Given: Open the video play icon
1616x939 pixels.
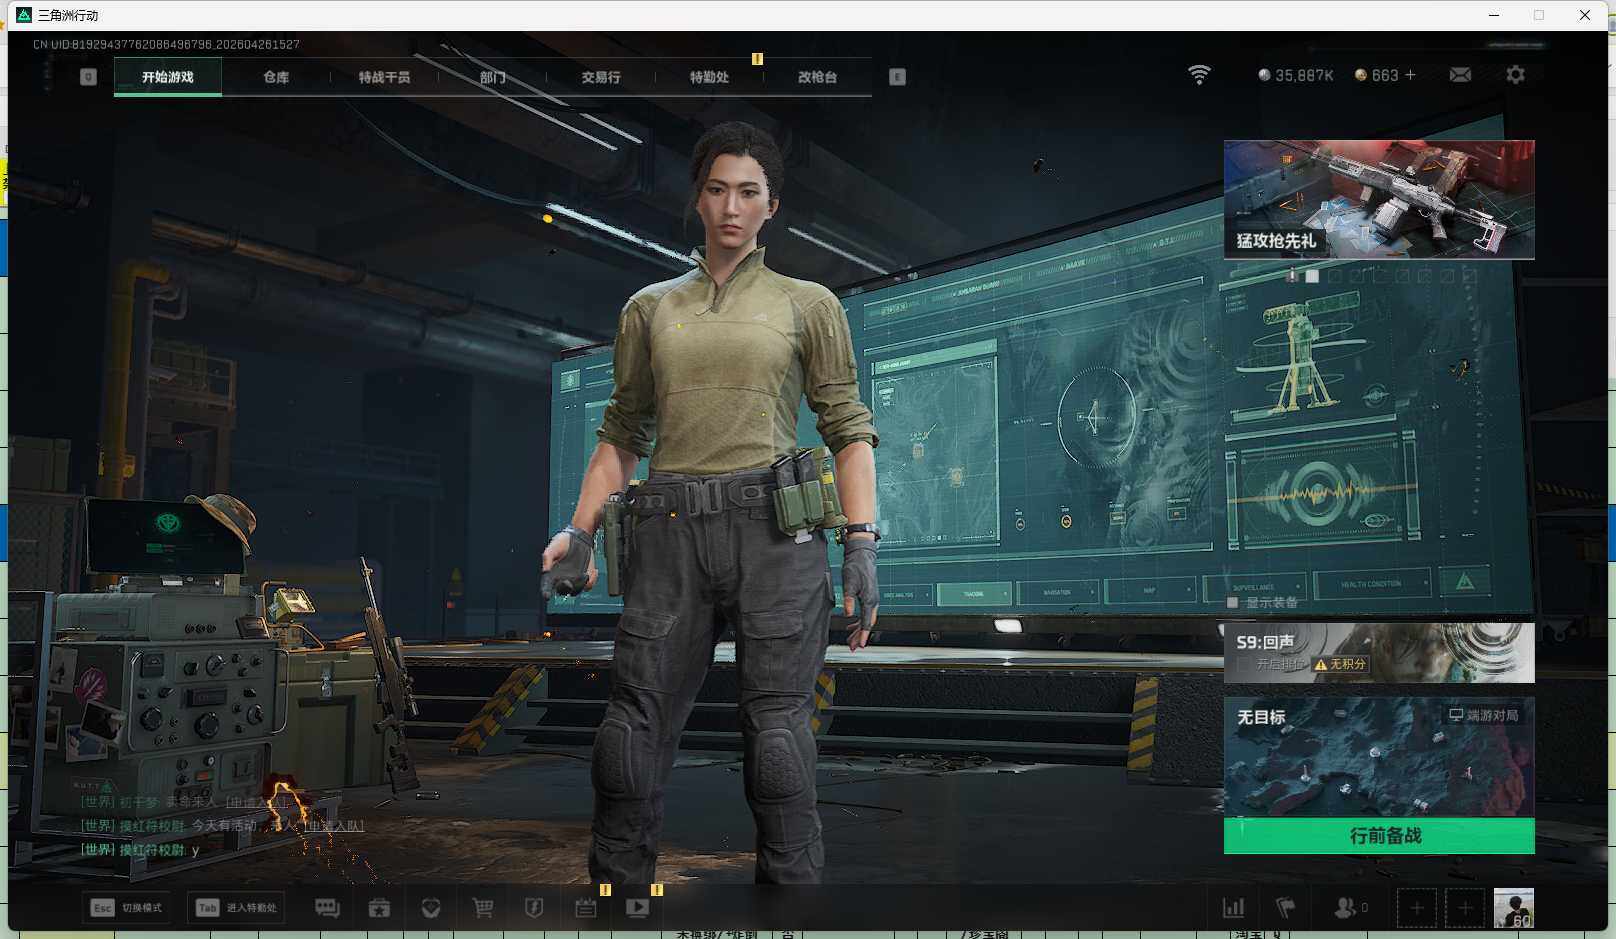Looking at the screenshot, I should click(x=638, y=908).
